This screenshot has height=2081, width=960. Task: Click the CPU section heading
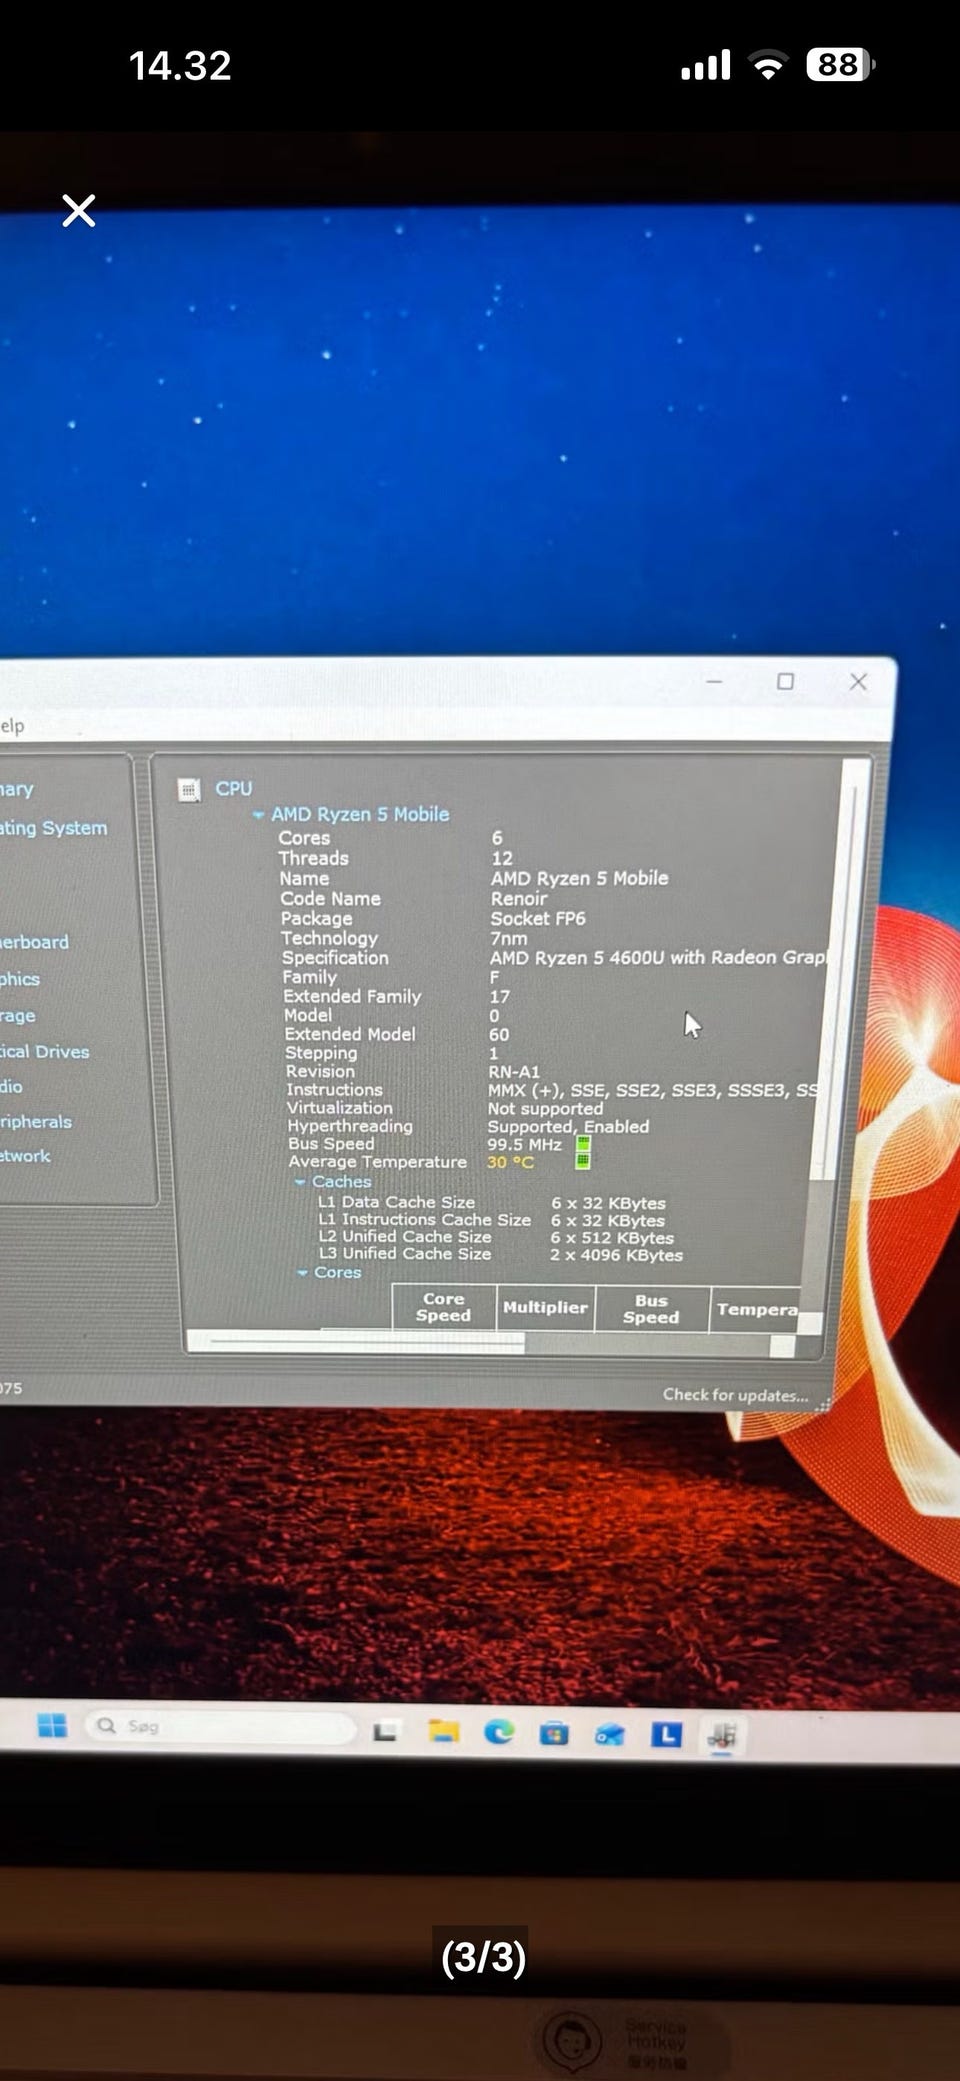234,789
